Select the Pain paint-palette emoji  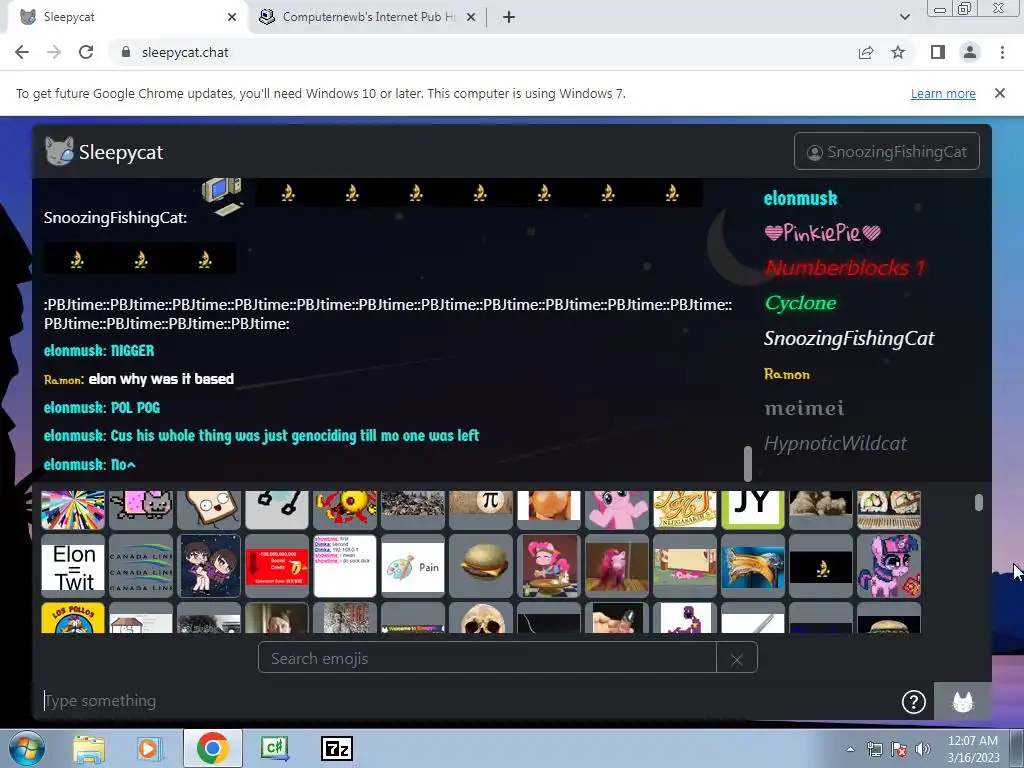point(413,566)
